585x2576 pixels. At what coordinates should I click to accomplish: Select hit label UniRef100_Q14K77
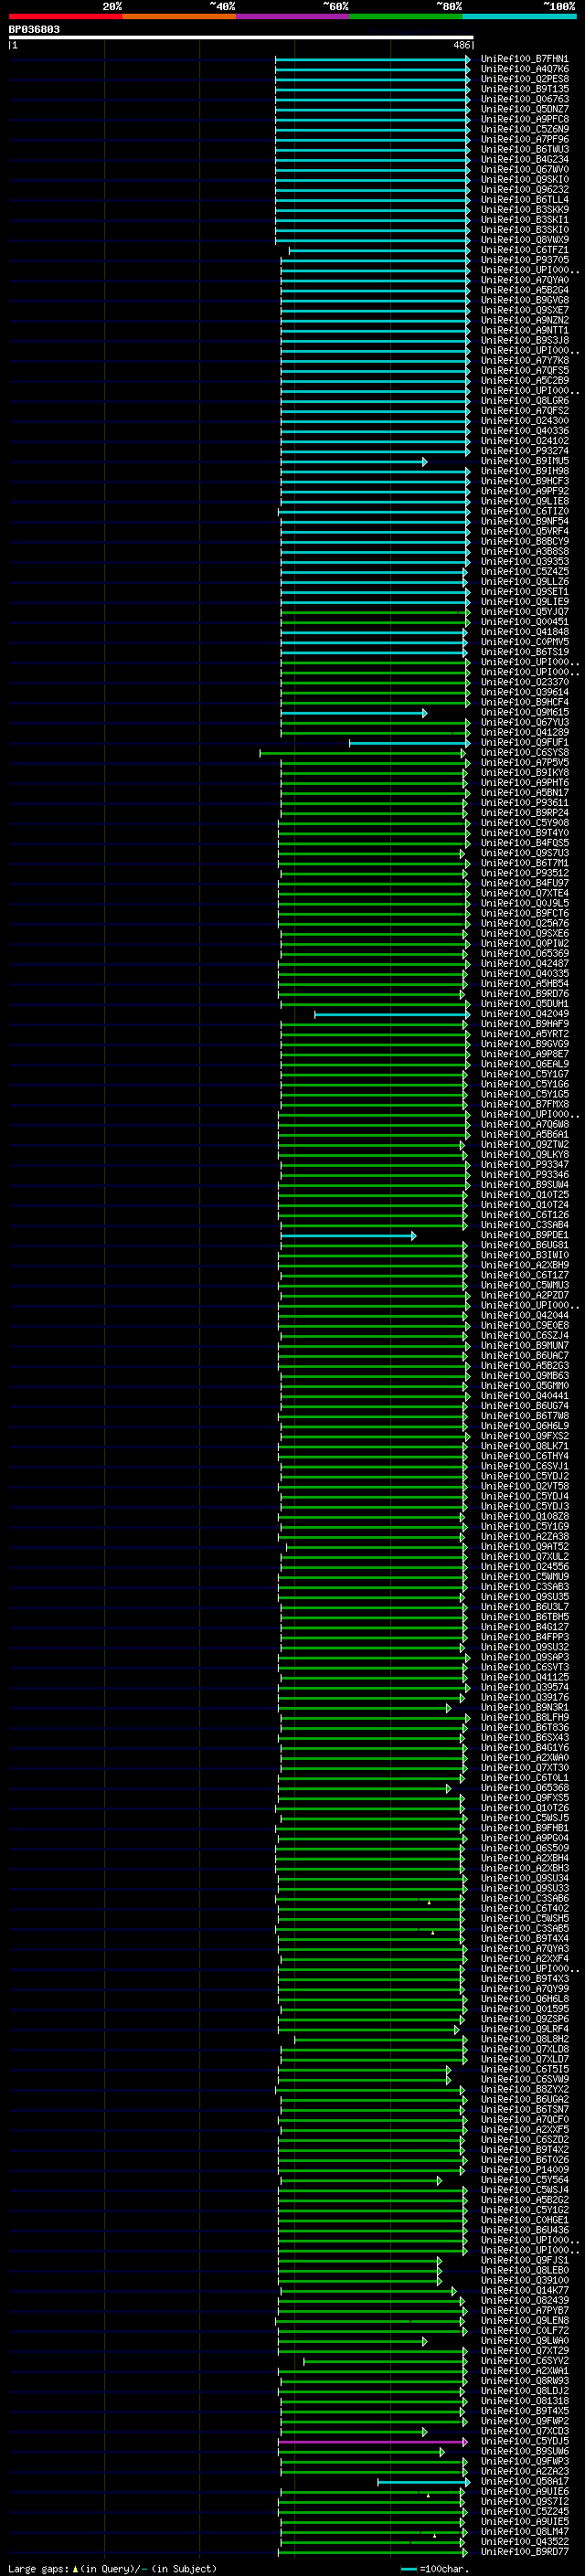(x=525, y=2291)
